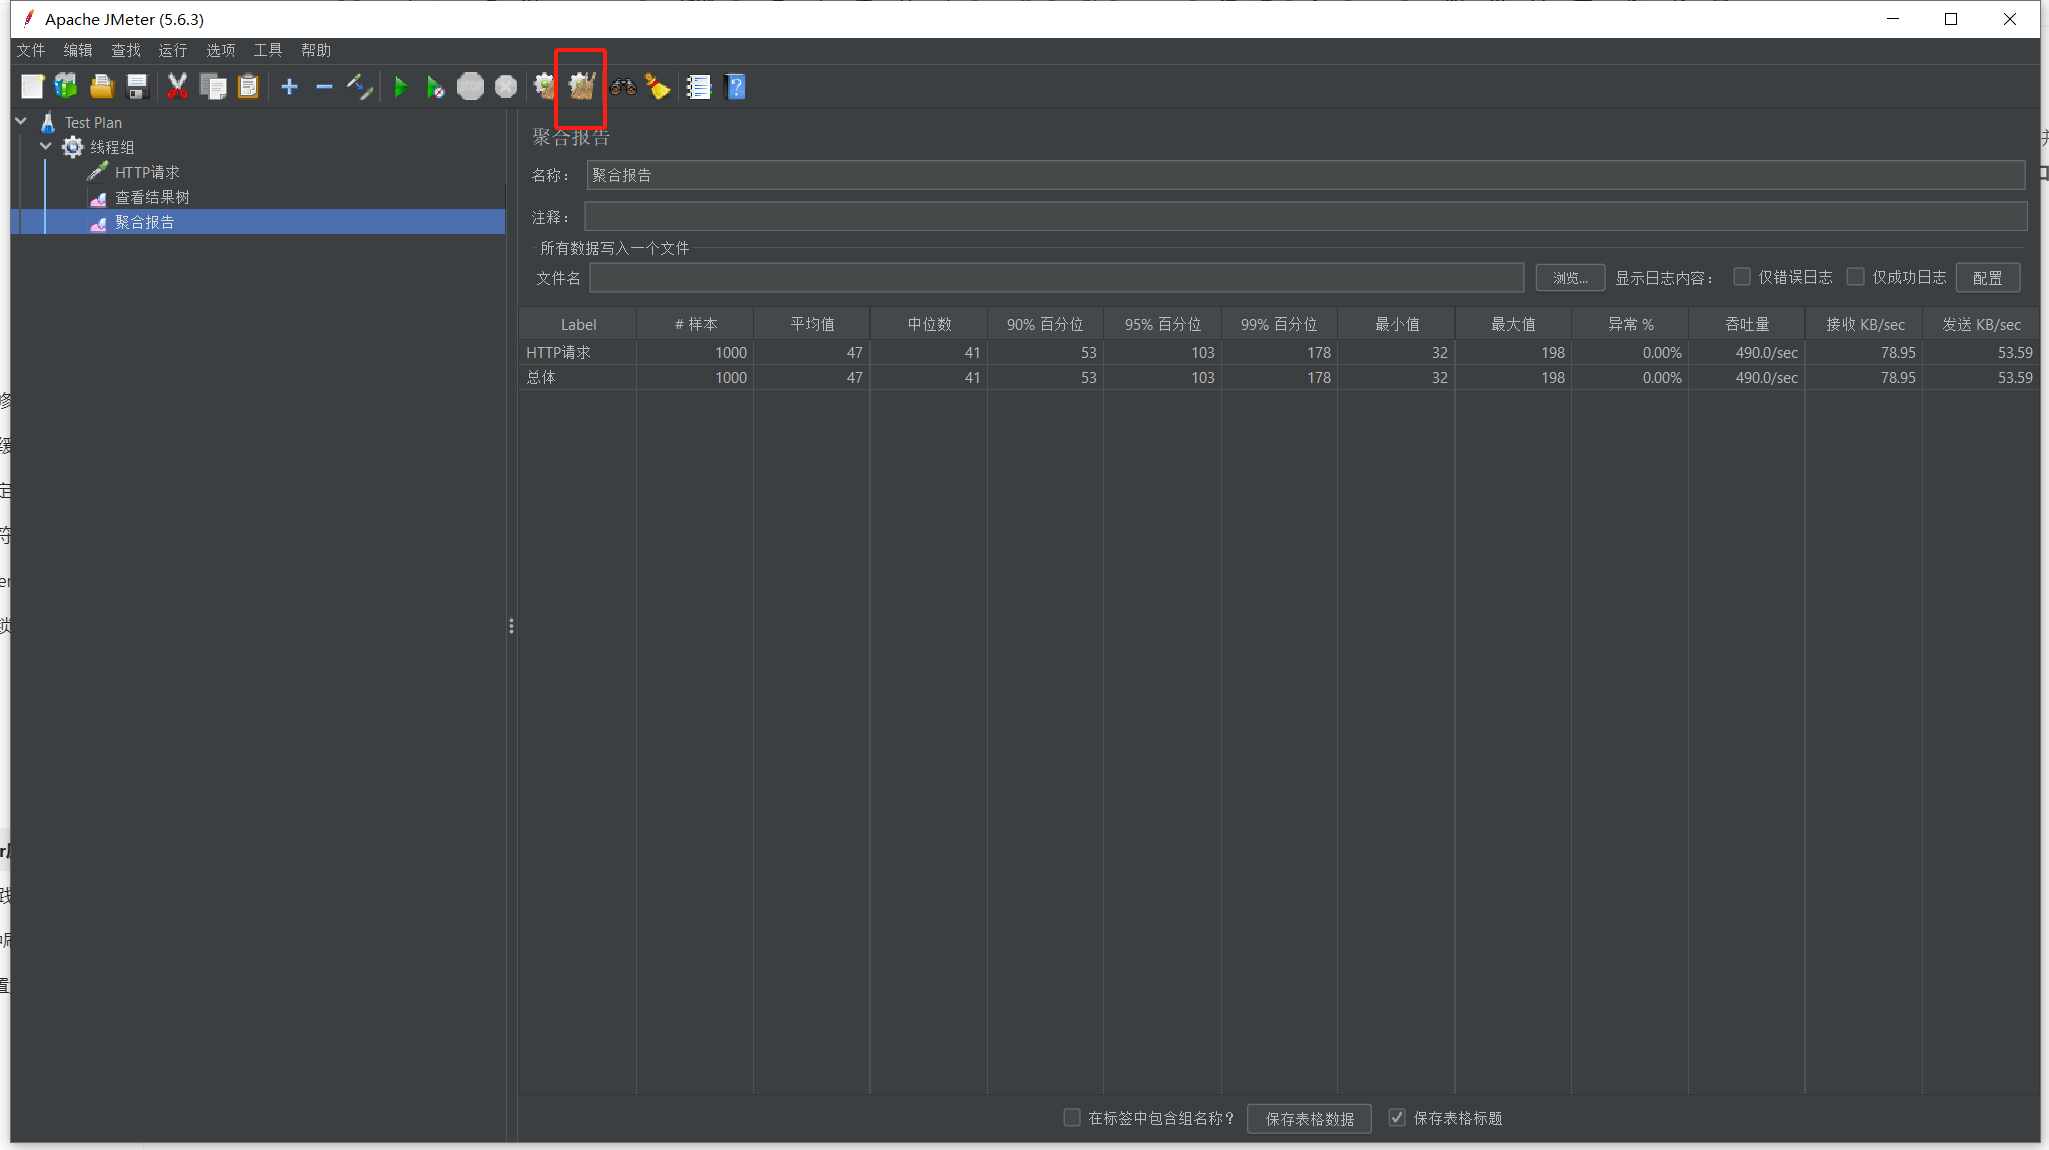The image size is (2049, 1150).
Task: Click the Copy icon in toolbar
Action: (x=213, y=87)
